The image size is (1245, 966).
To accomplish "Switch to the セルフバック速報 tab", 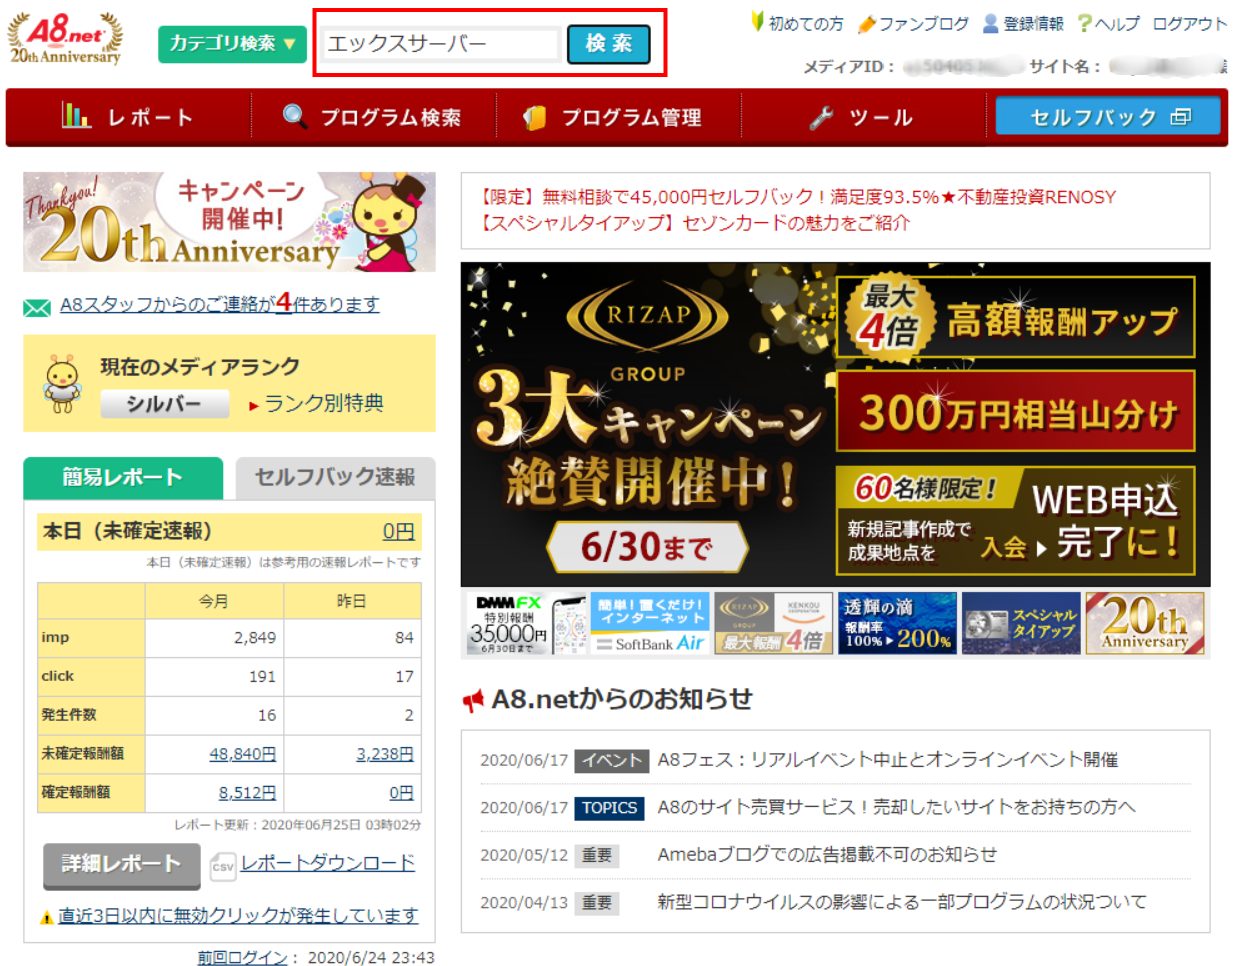I will click(x=335, y=478).
